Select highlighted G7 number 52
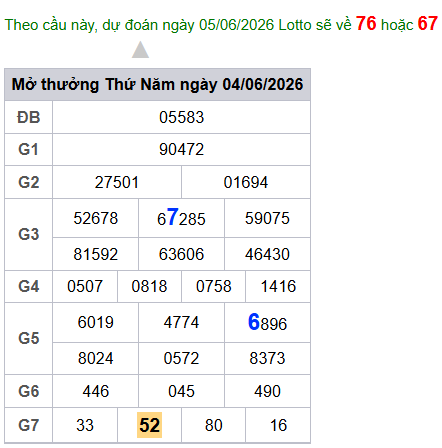 [x=149, y=425]
